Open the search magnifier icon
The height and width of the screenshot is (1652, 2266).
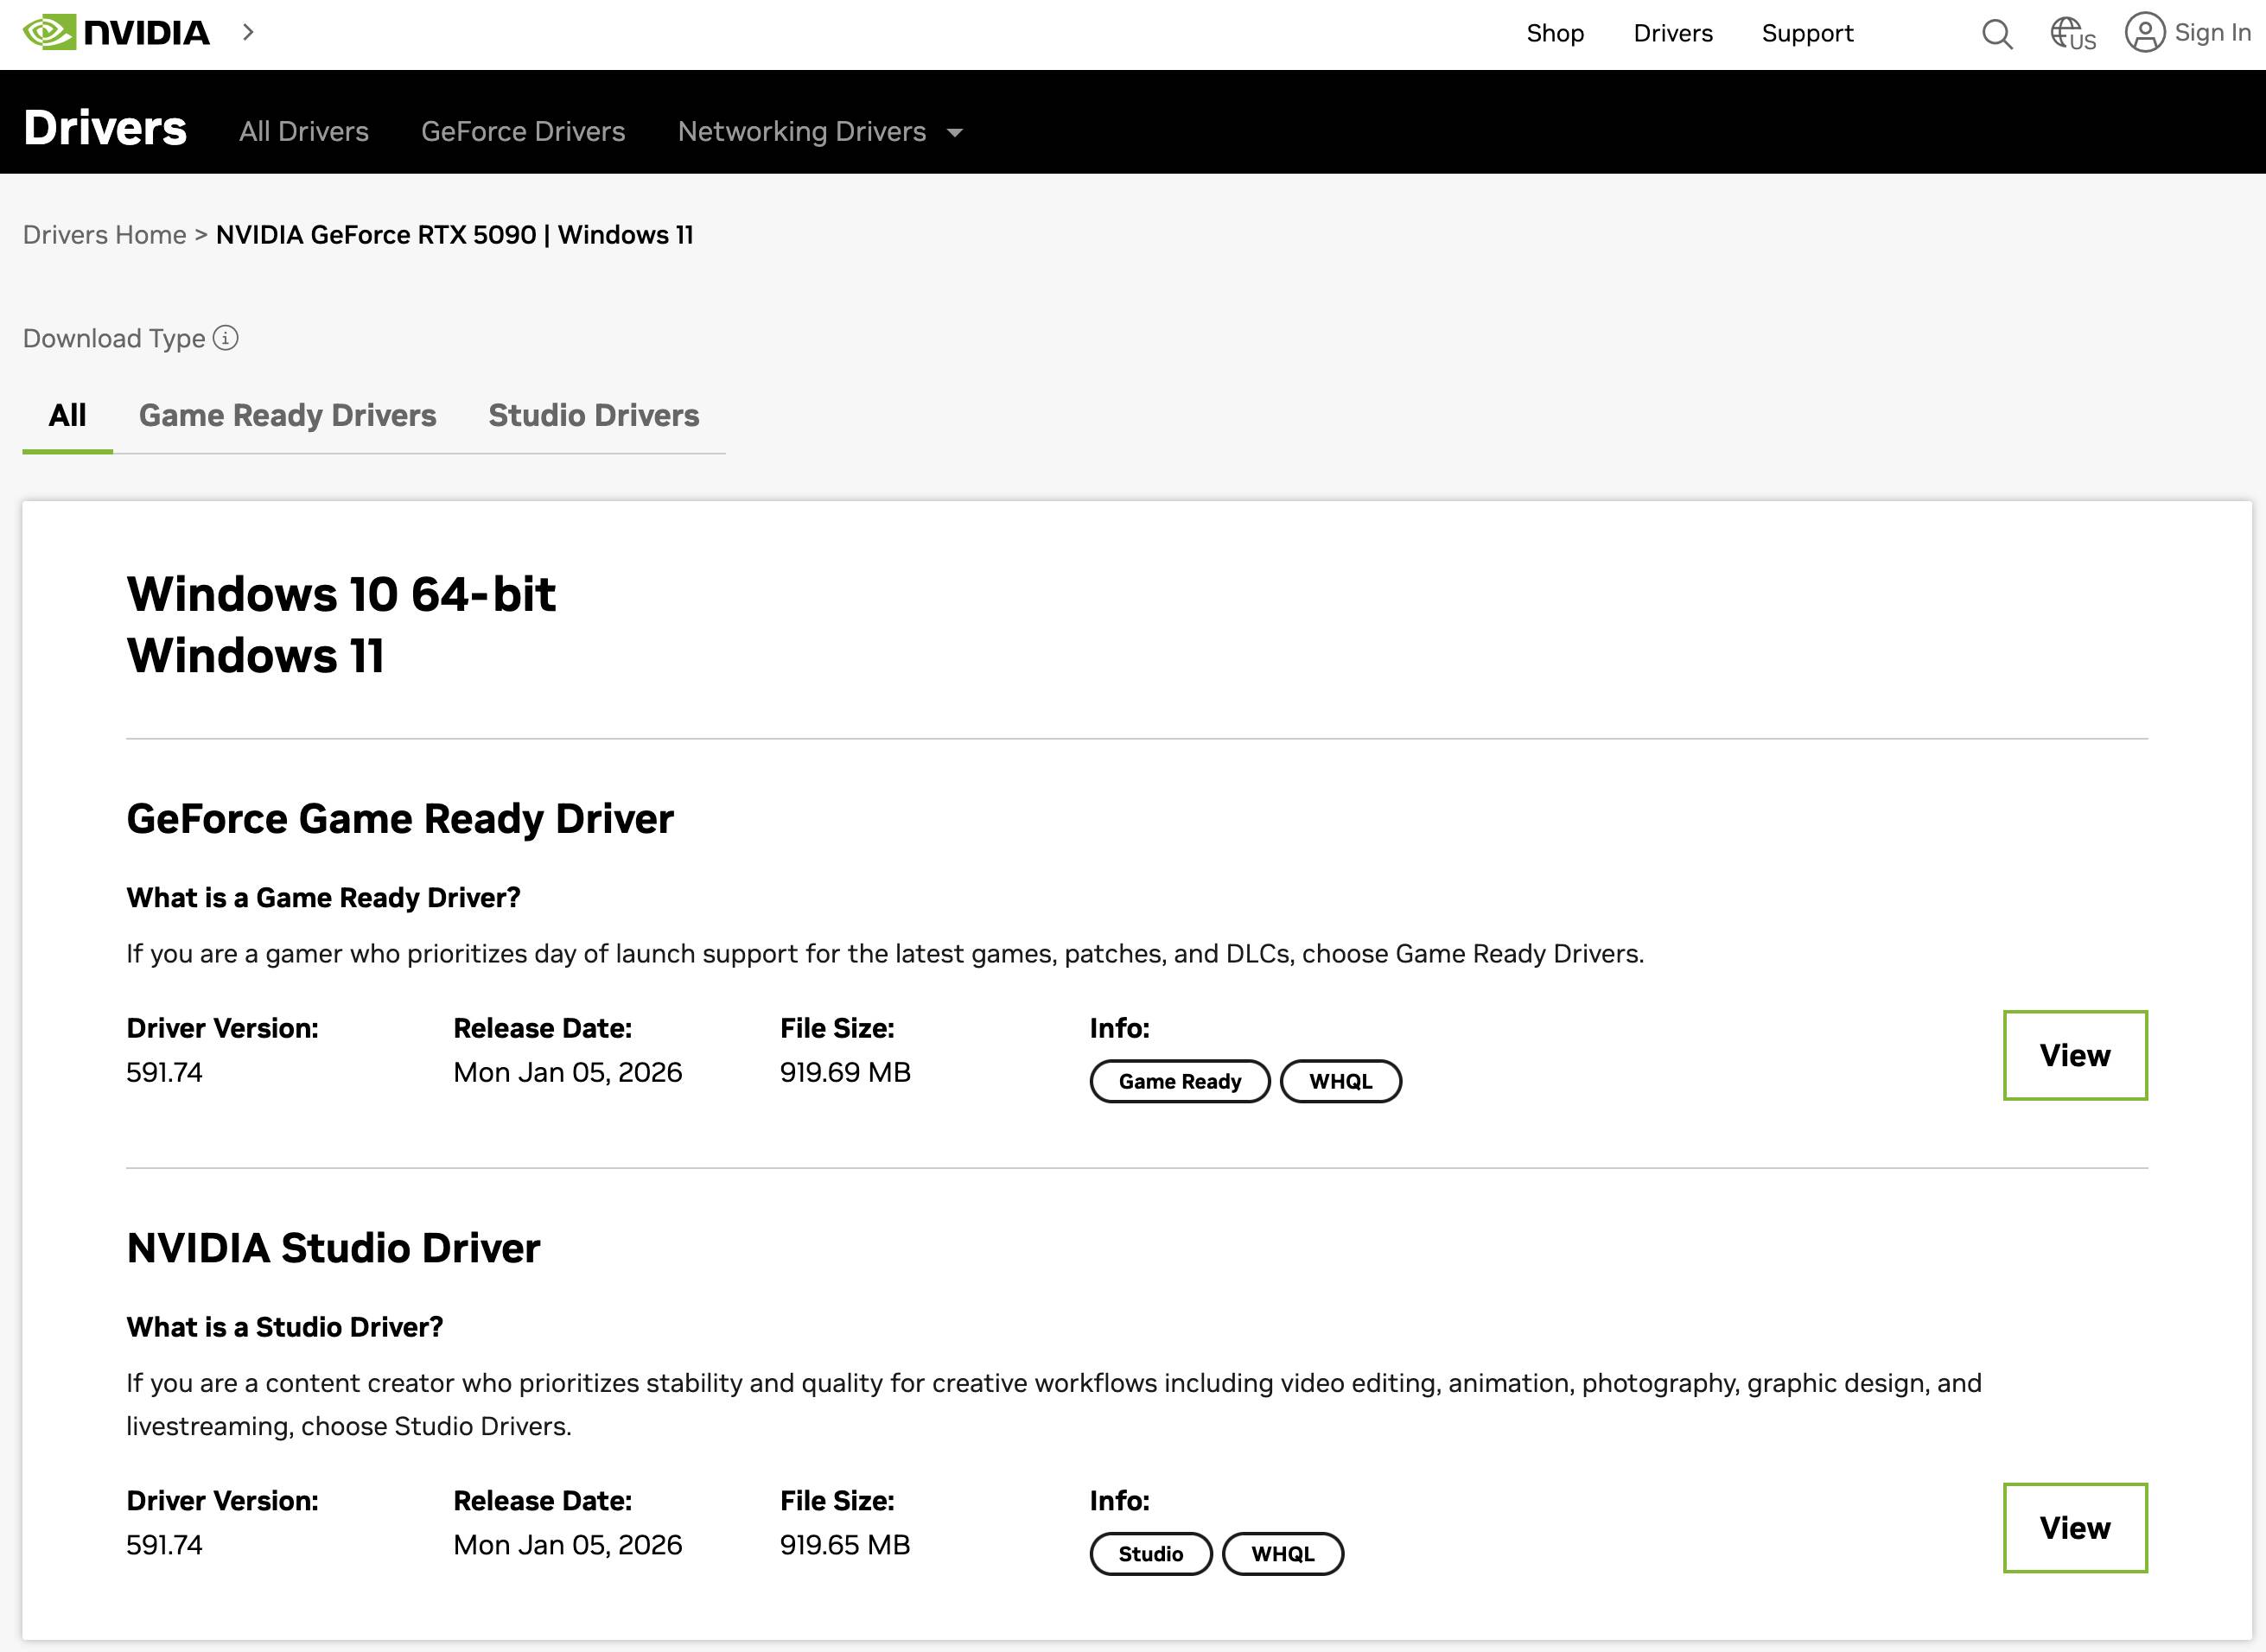pos(1996,34)
